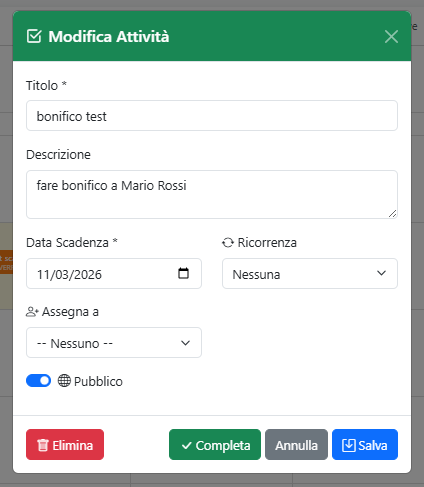The height and width of the screenshot is (487, 424).
Task: Click the save icon on the Salva button
Action: 349,445
